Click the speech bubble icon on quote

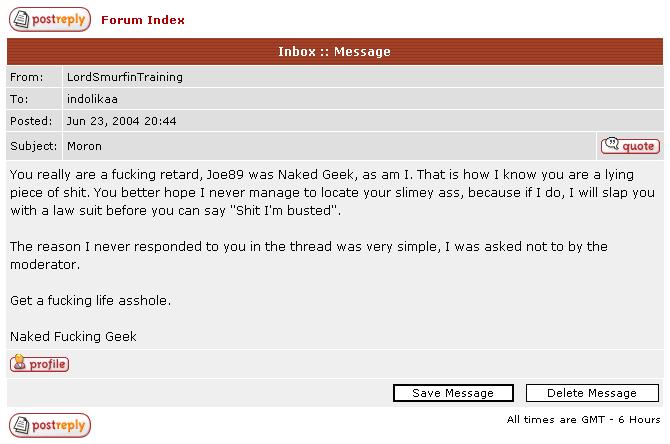(x=612, y=144)
